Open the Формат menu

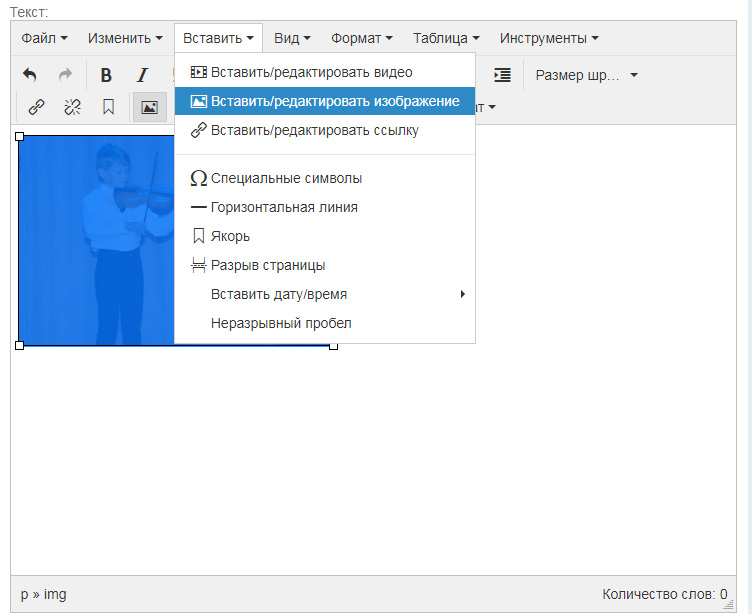[362, 38]
